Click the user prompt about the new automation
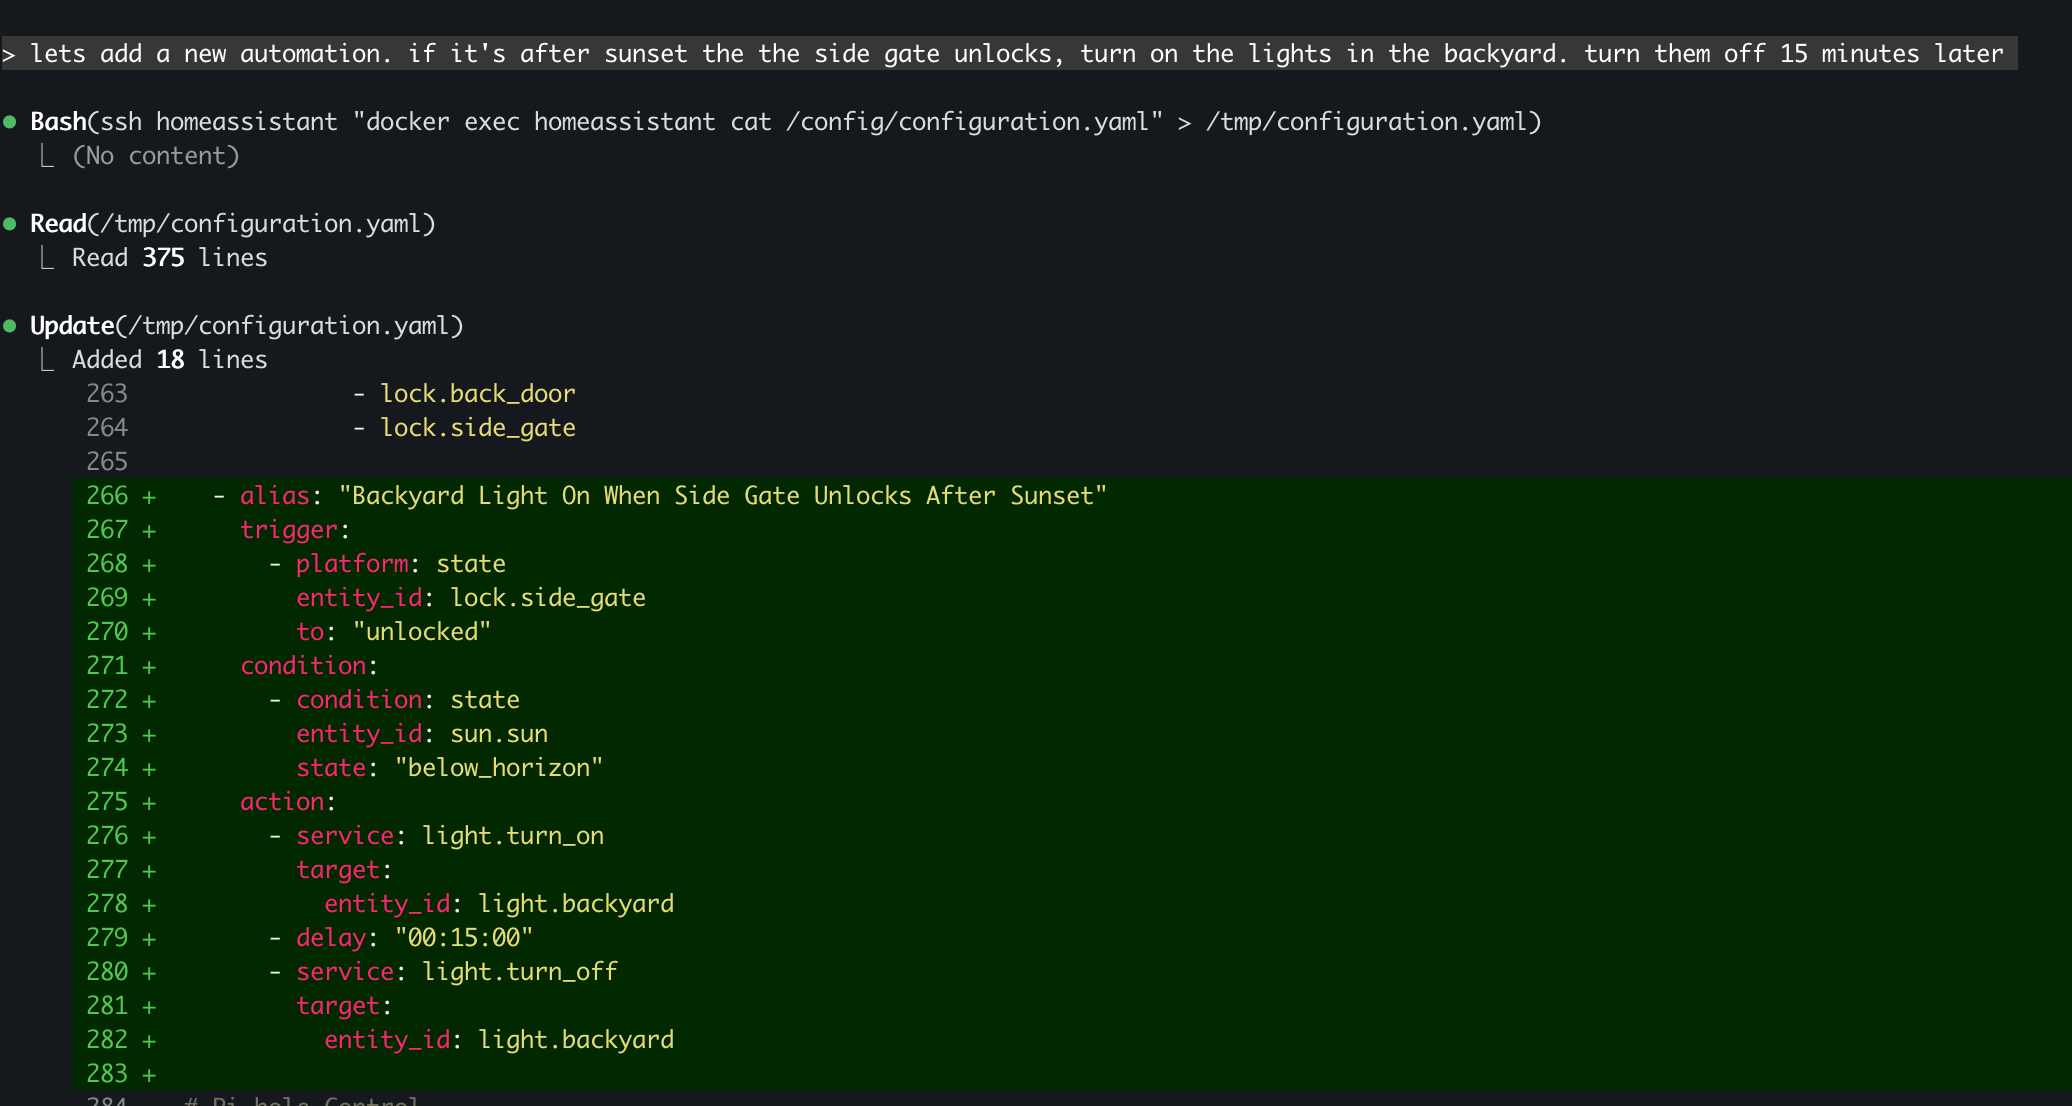 pos(1016,54)
